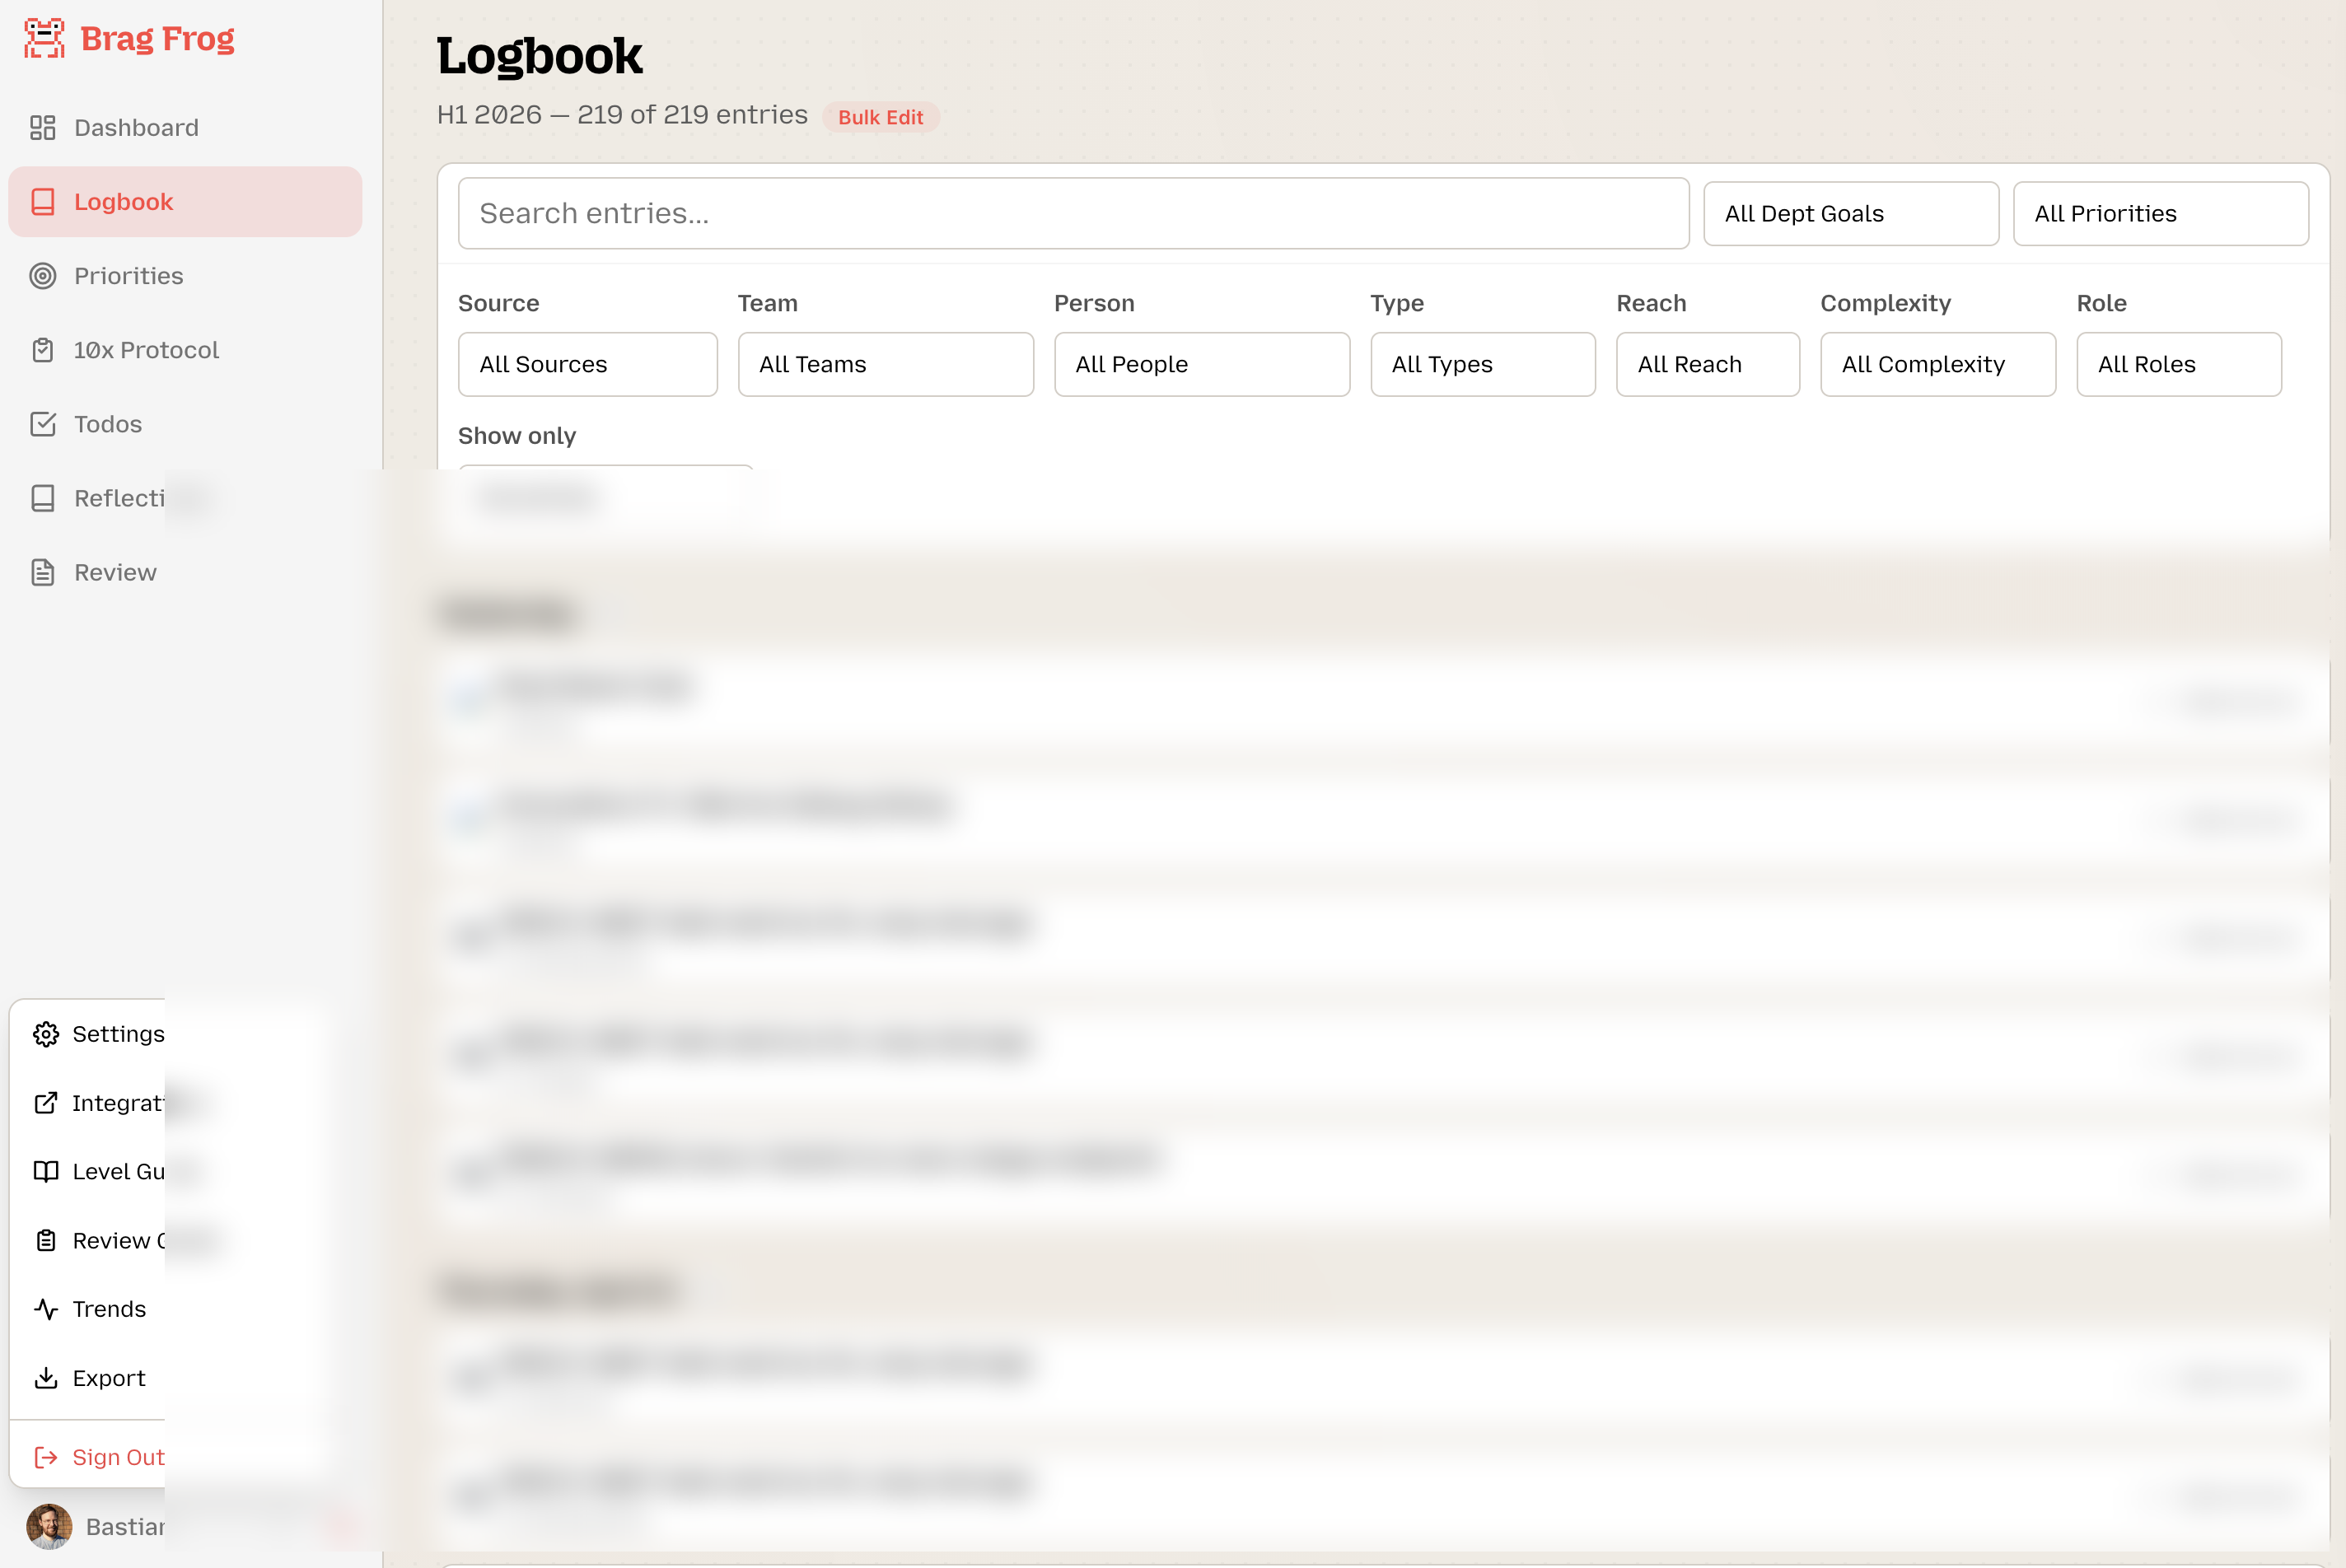2346x1568 pixels.
Task: Click the Export download icon
Action: click(46, 1378)
